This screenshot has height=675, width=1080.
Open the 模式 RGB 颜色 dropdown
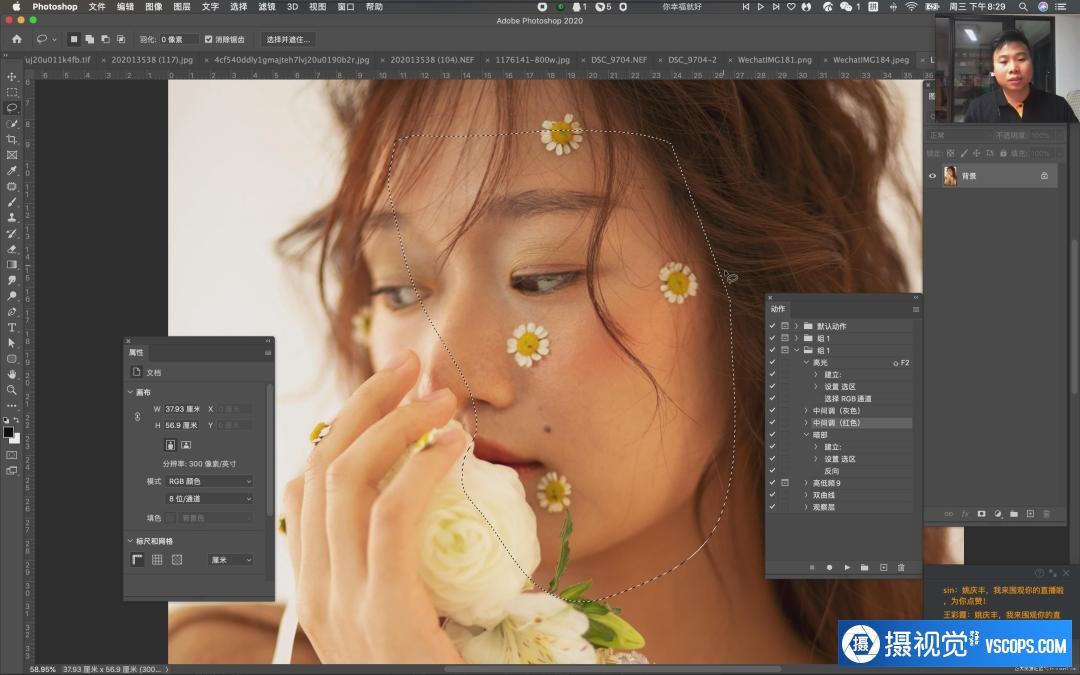[209, 481]
